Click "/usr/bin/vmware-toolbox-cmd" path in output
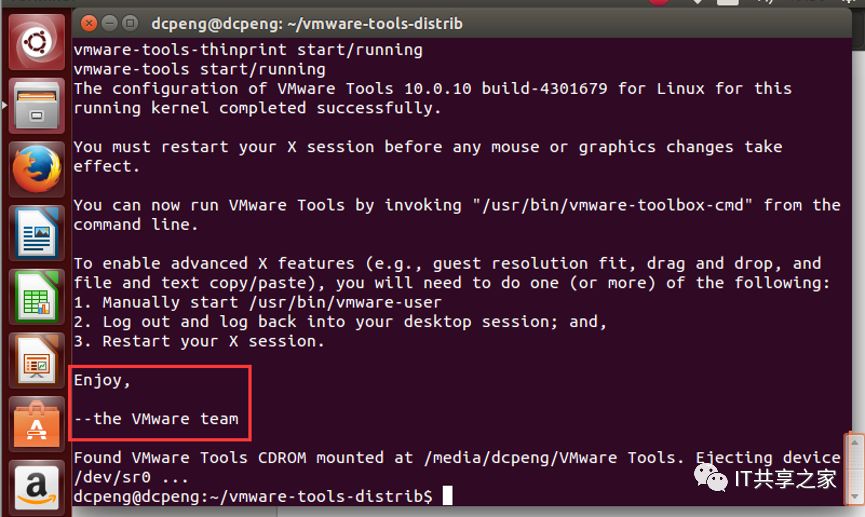This screenshot has height=517, width=865. (x=612, y=205)
